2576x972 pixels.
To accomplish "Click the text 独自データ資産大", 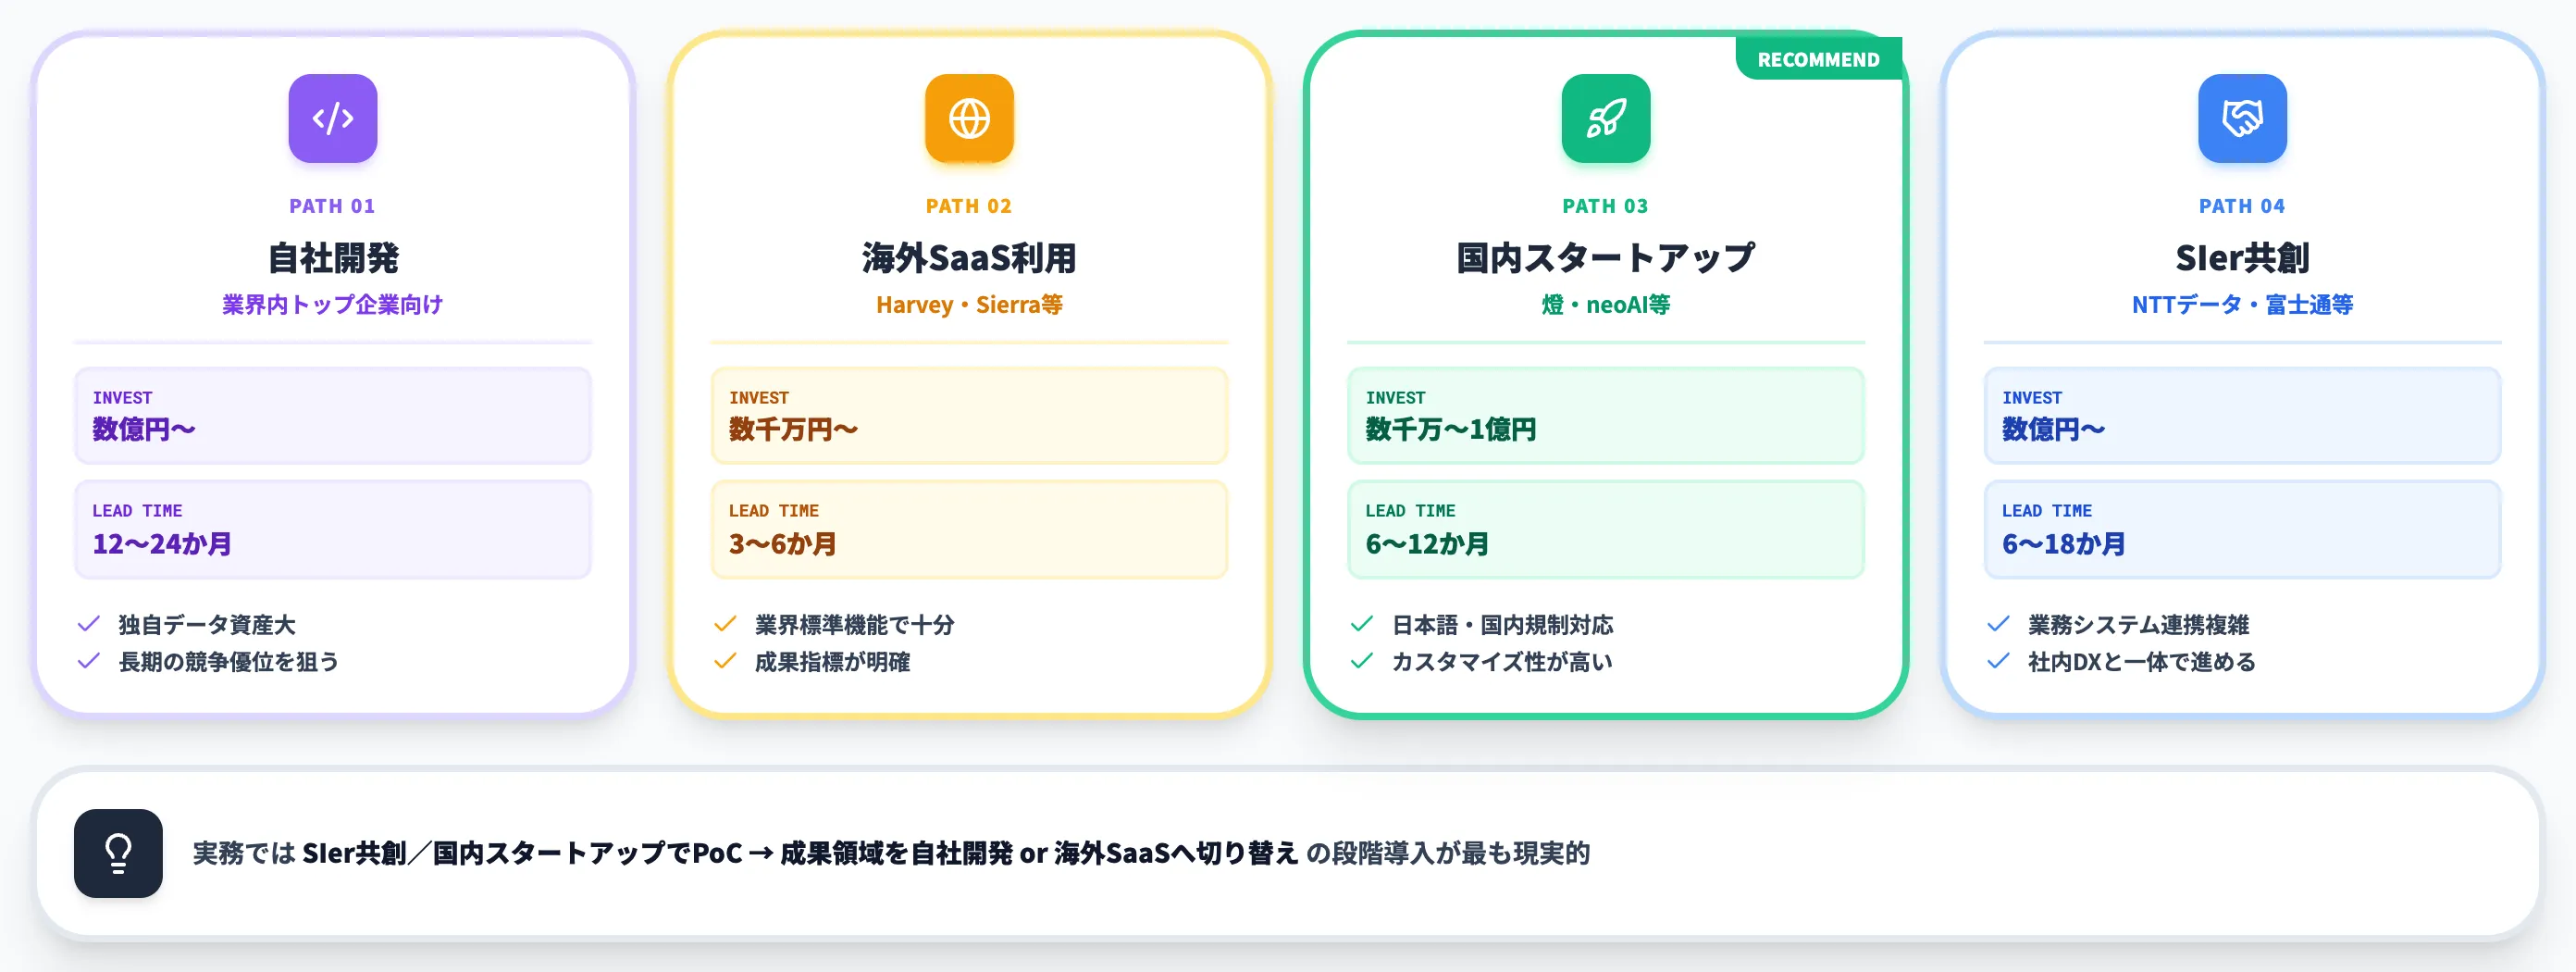I will (x=207, y=624).
